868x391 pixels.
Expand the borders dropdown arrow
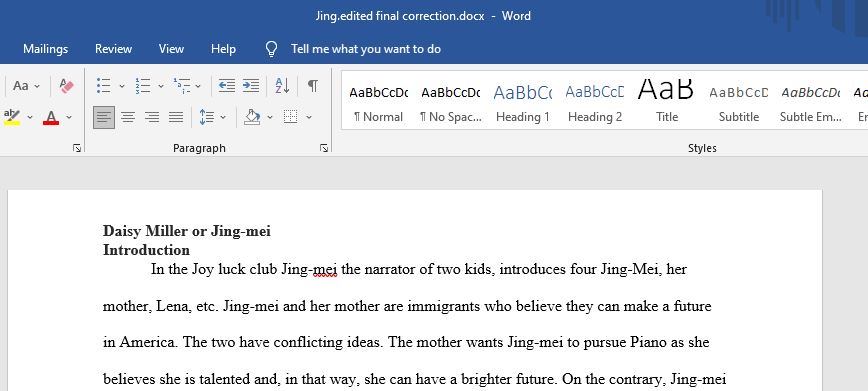(x=309, y=117)
